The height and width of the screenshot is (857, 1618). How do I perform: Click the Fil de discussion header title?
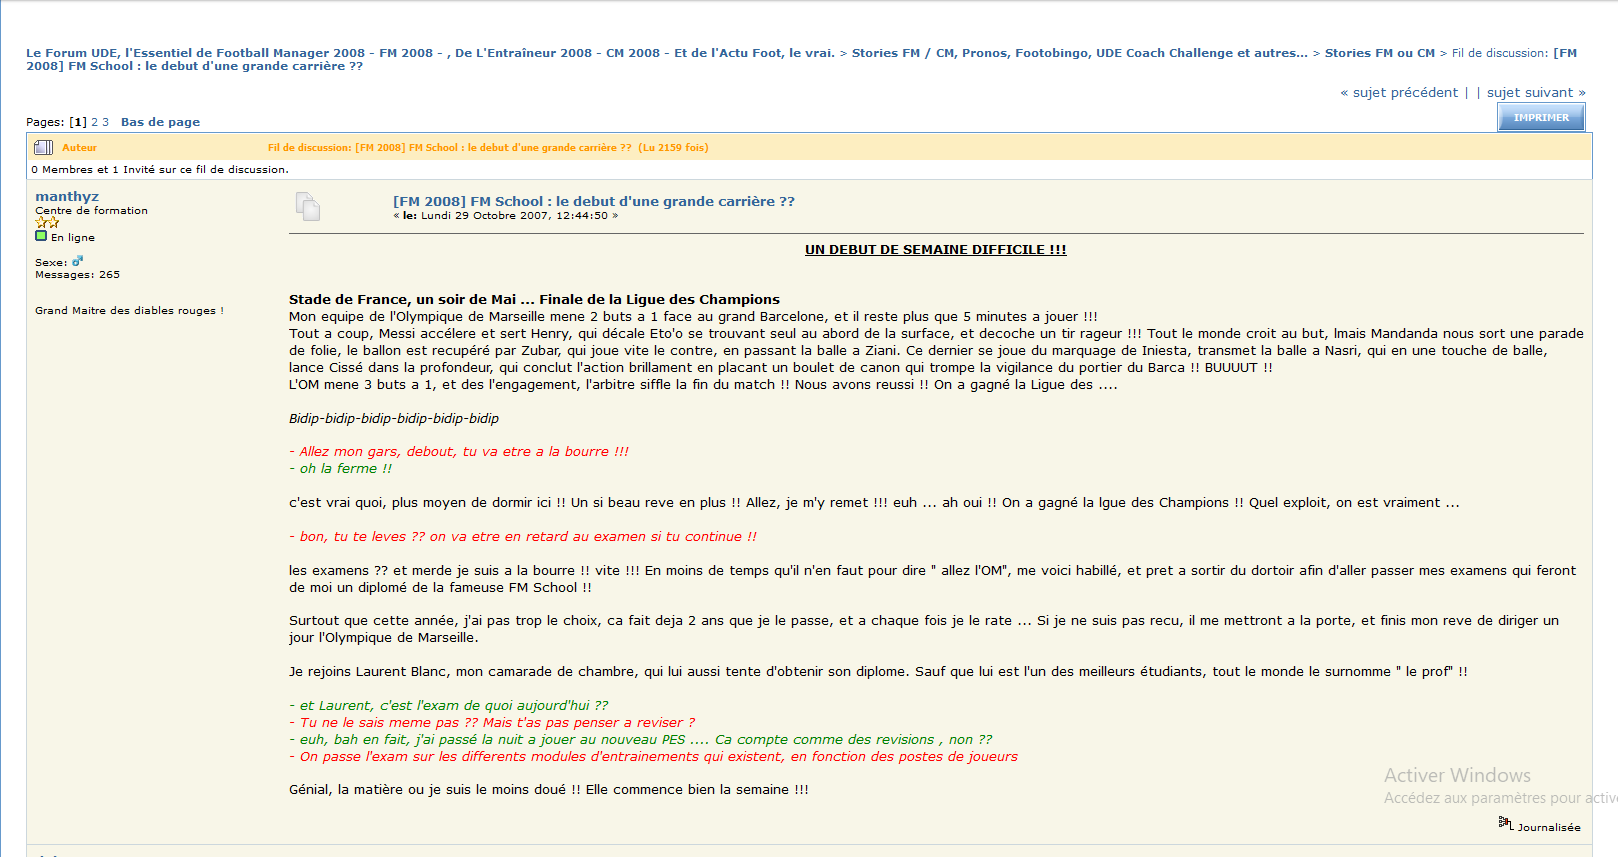[488, 147]
